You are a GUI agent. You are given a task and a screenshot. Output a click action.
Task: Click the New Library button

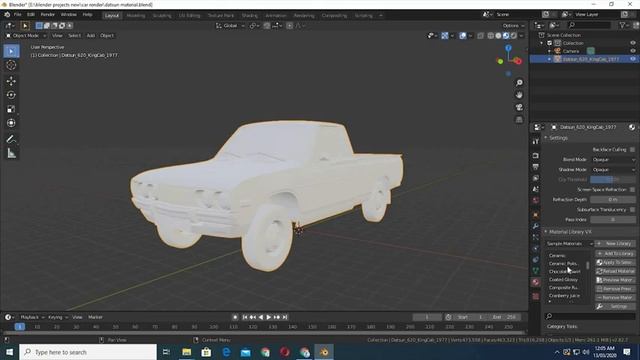point(615,243)
